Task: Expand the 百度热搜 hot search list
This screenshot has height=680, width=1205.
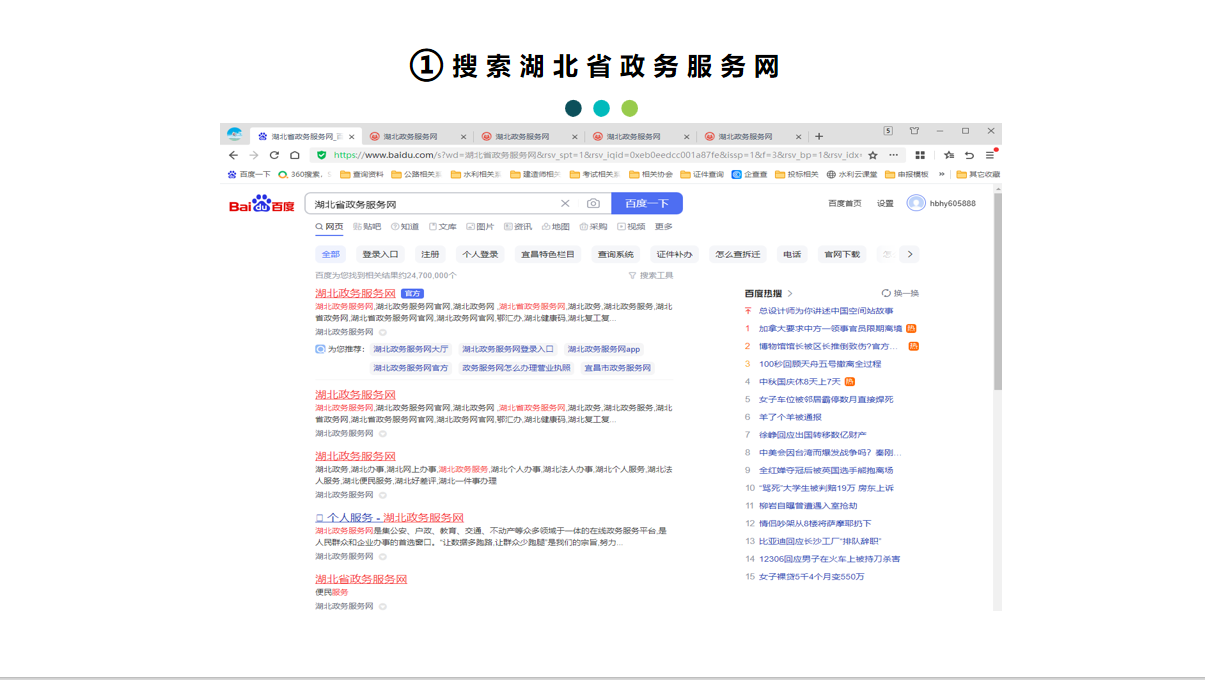Action: coord(769,293)
